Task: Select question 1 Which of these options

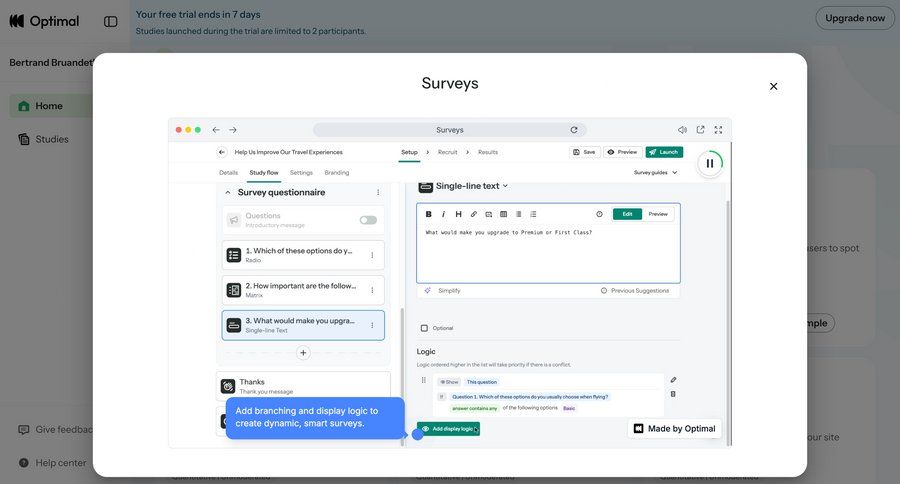Action: point(303,255)
